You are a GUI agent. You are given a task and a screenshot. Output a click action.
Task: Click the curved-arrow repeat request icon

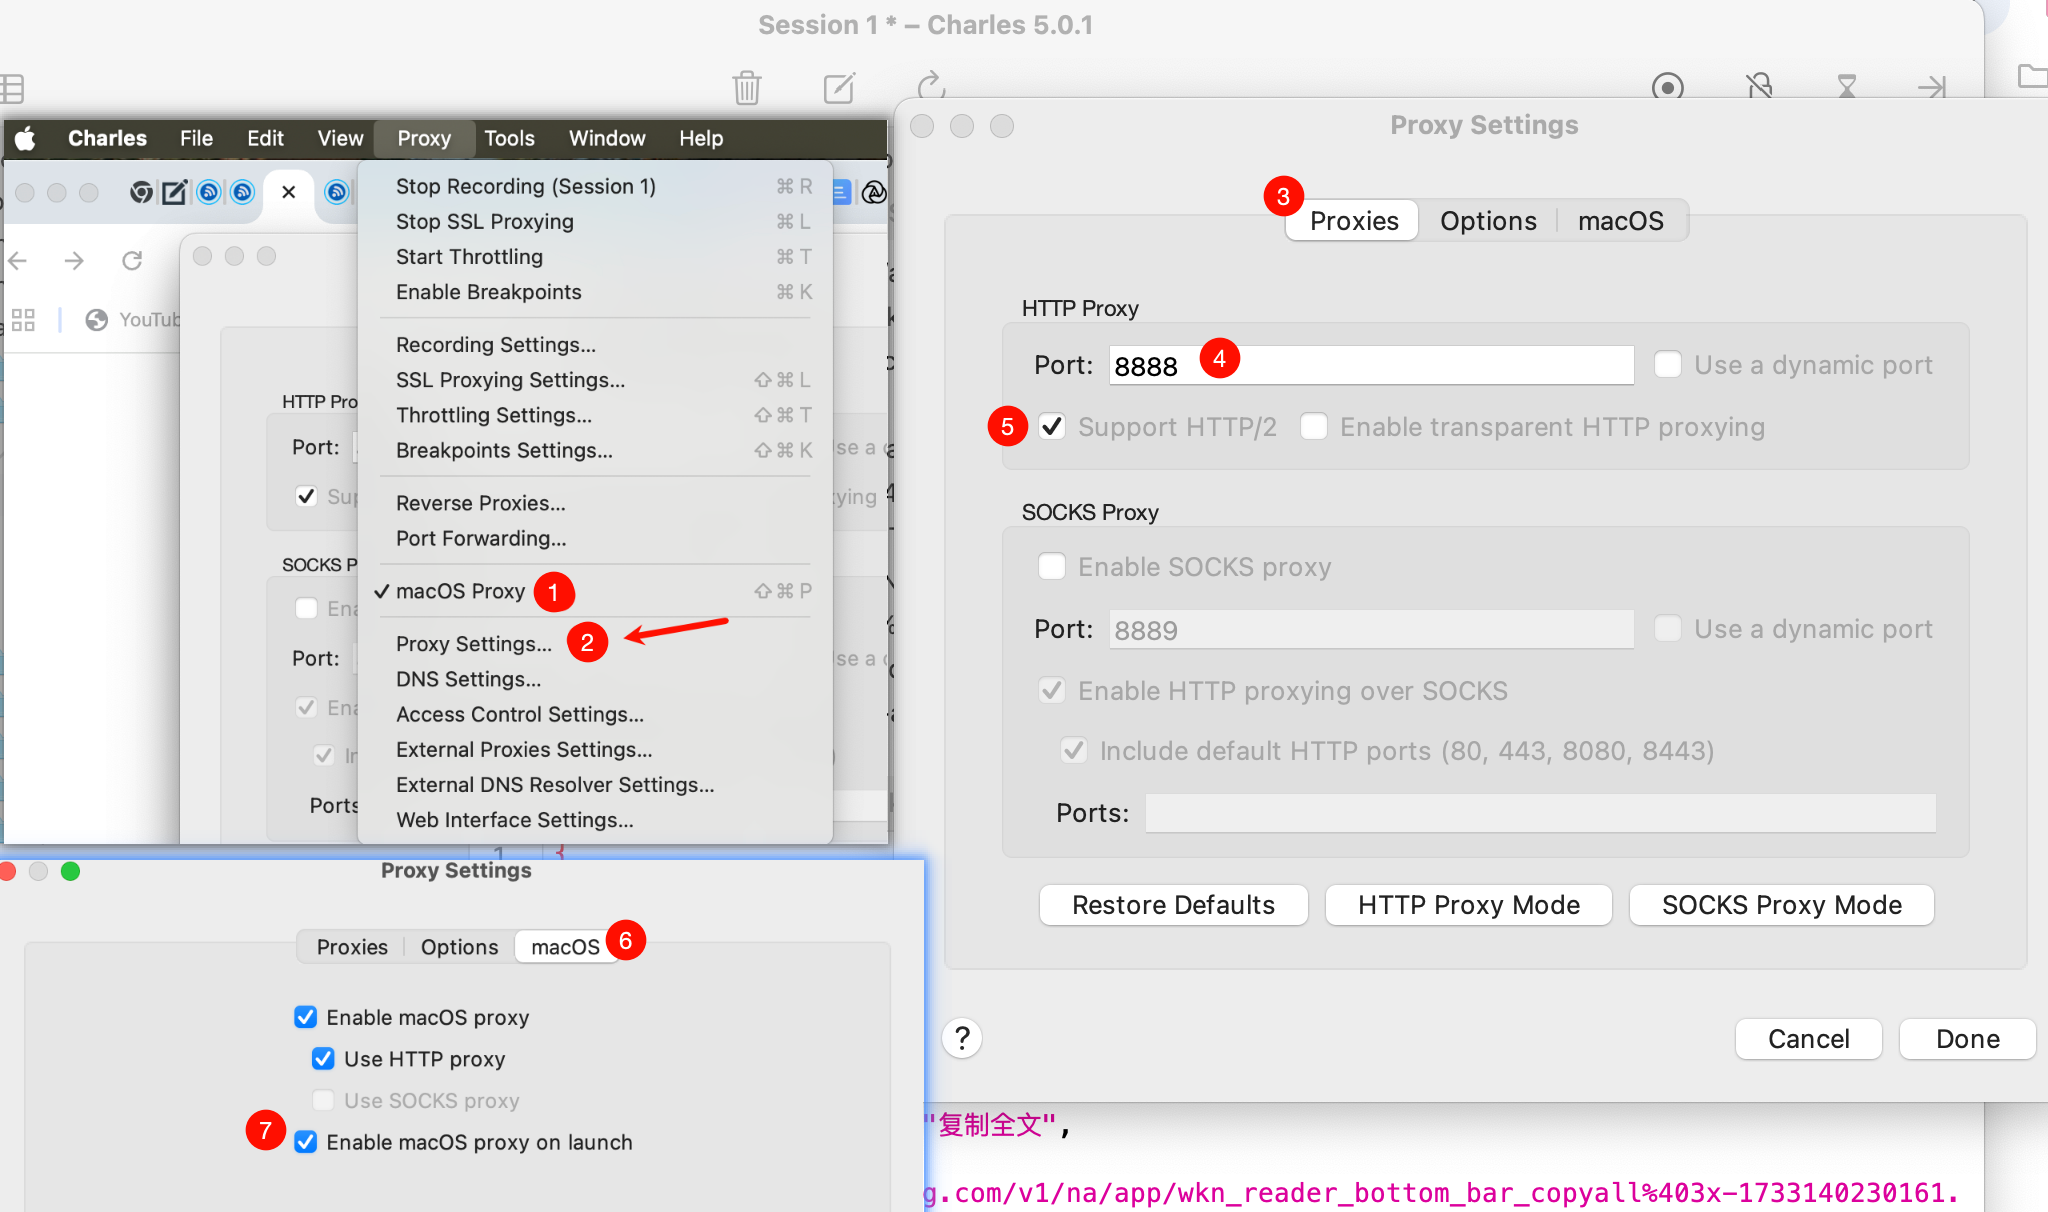click(931, 85)
